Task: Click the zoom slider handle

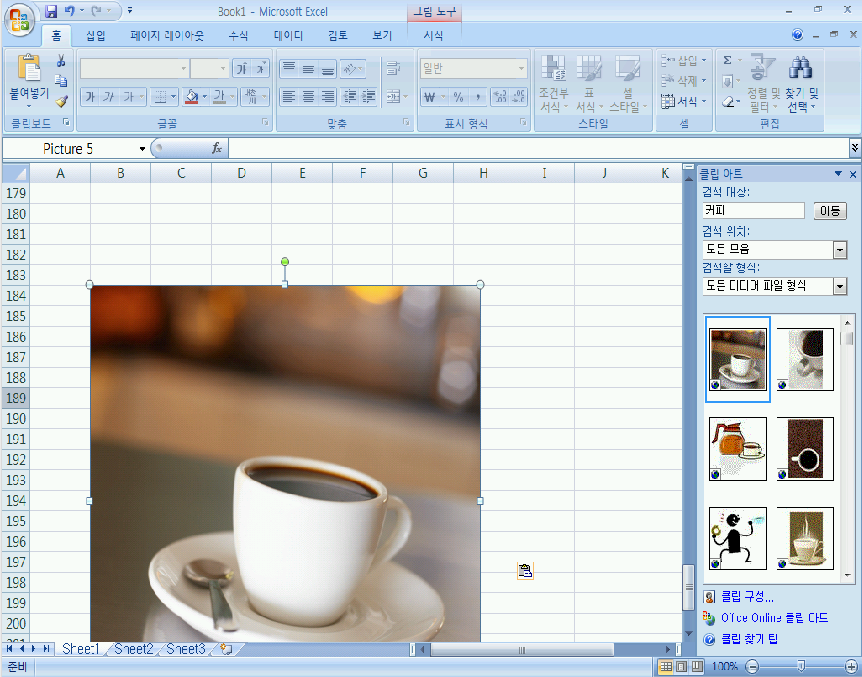Action: [801, 667]
